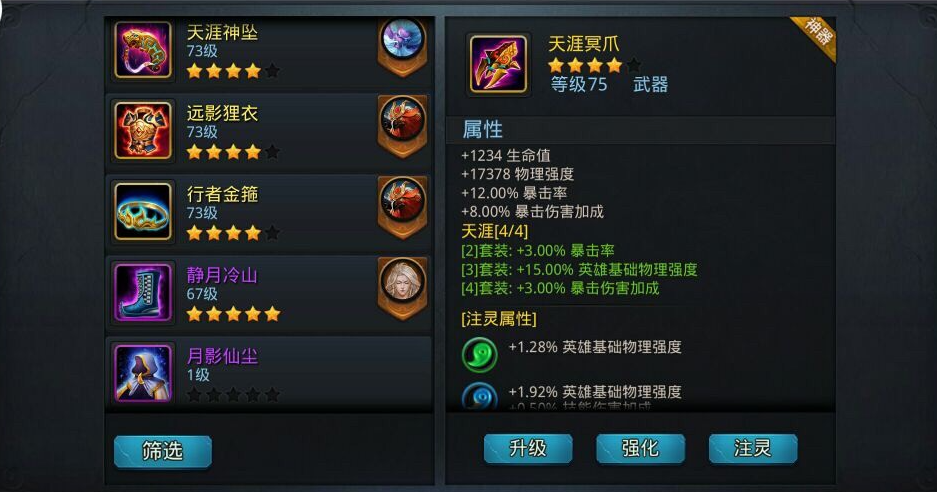Tap the green spirit gem icon
This screenshot has width=937, height=492.
pos(479,355)
